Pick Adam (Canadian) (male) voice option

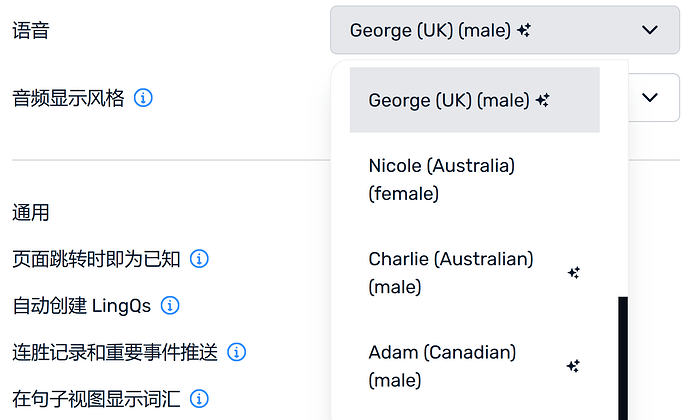point(441,366)
